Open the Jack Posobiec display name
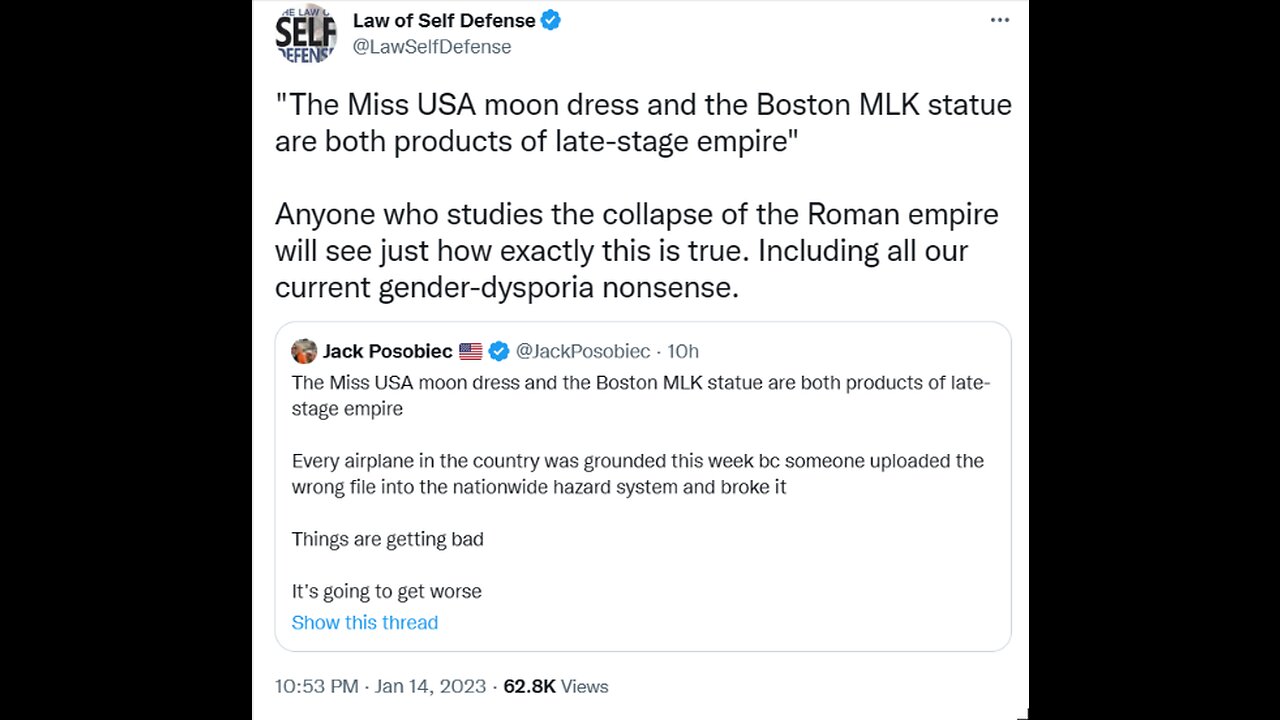 387,351
